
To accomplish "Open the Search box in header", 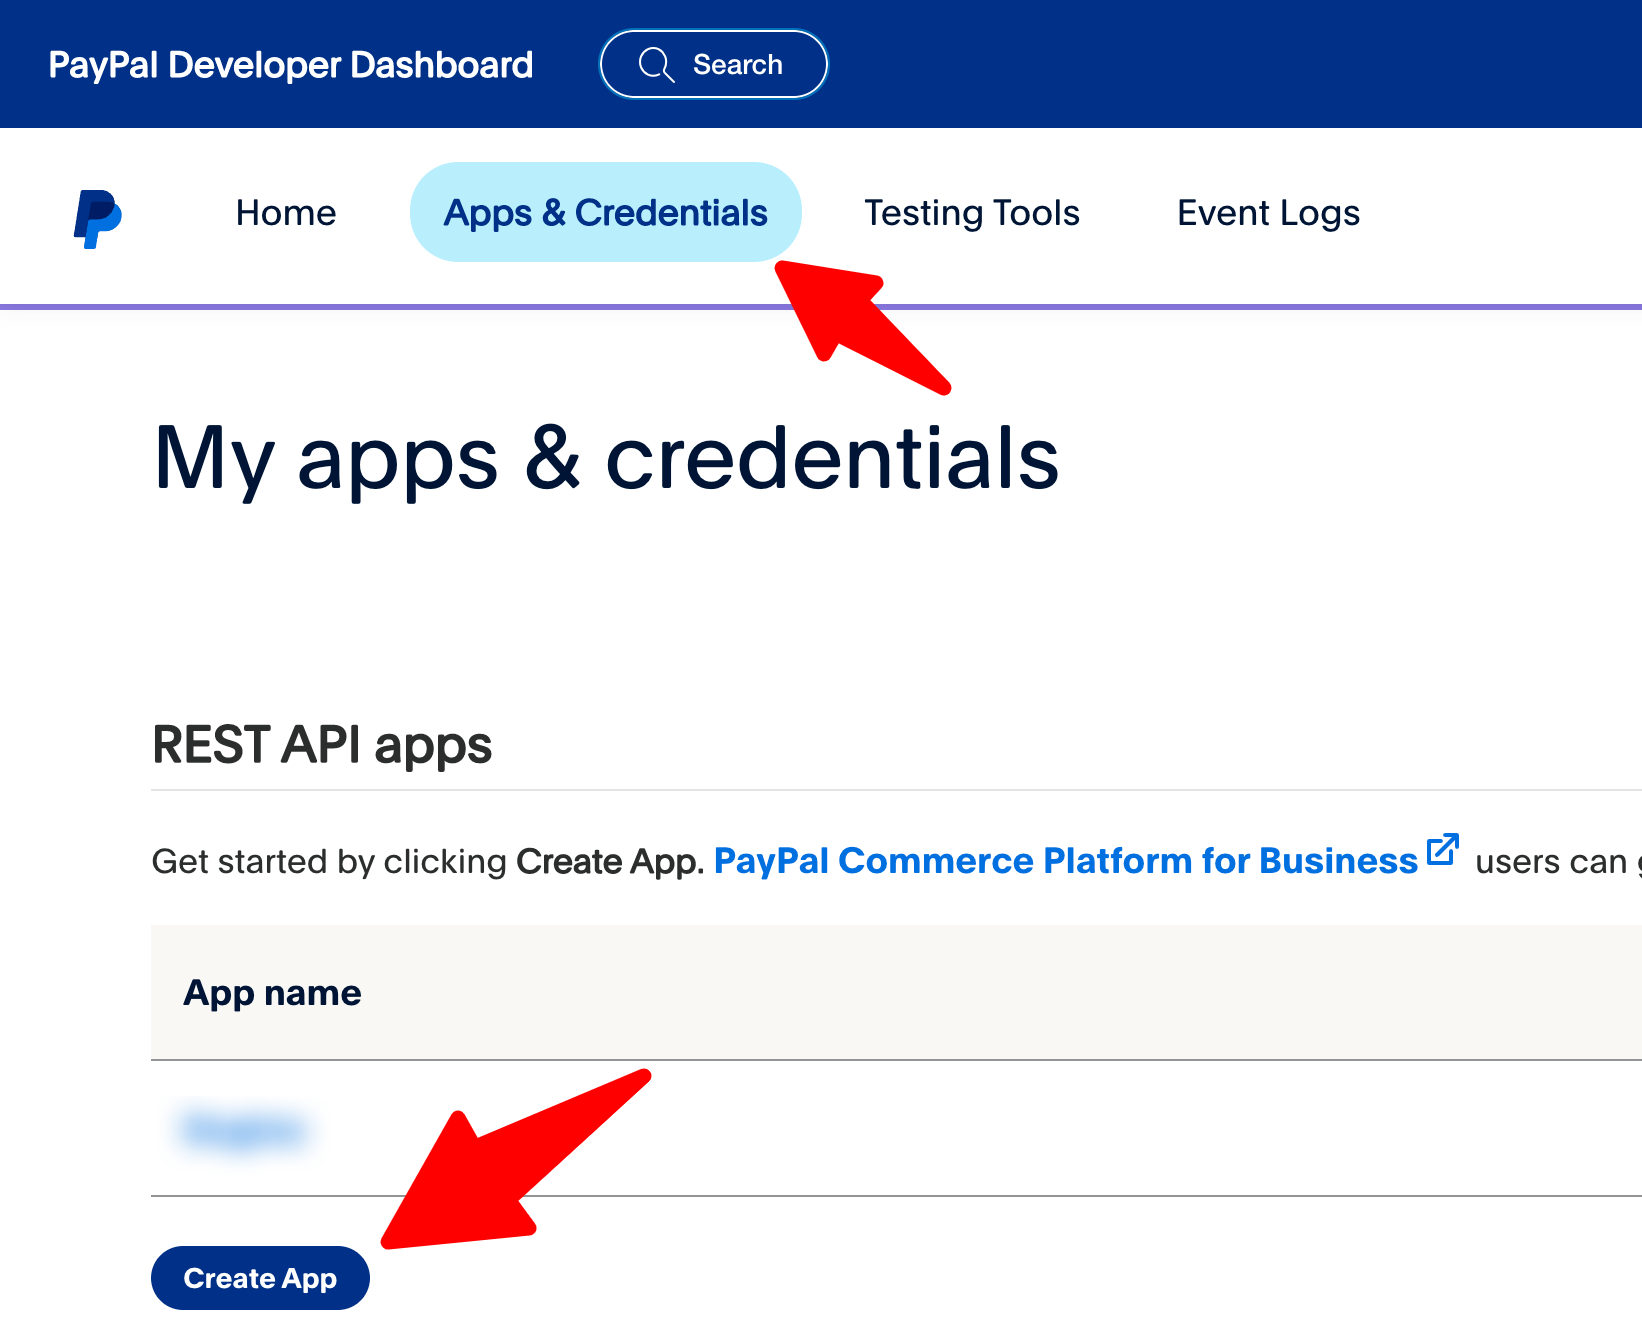I will [713, 65].
